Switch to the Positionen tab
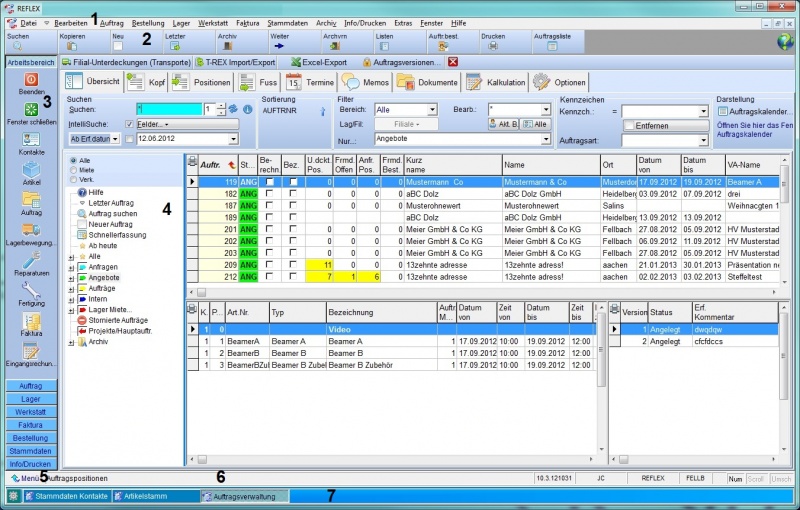This screenshot has width=800, height=510. pos(202,82)
